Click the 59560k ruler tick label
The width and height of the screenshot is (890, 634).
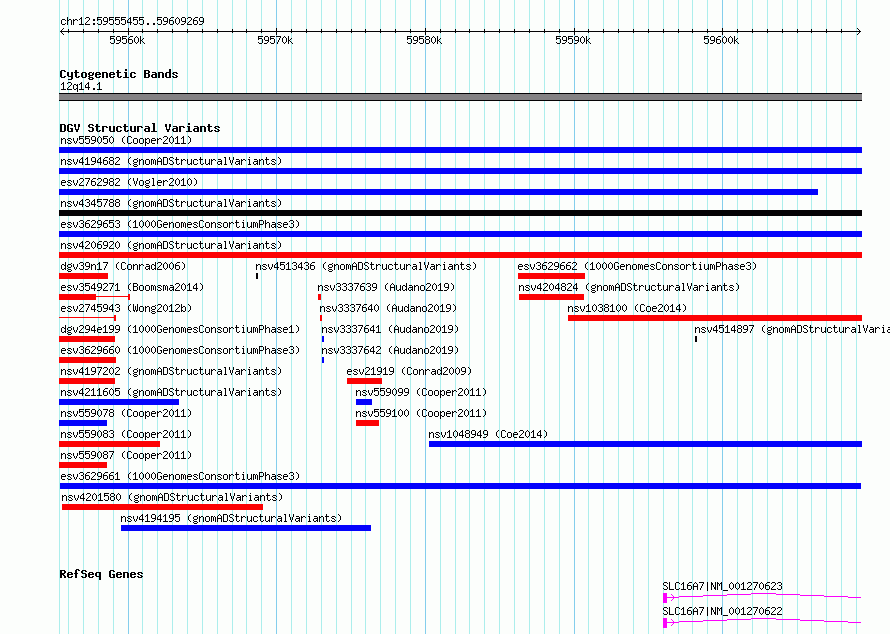tap(127, 40)
